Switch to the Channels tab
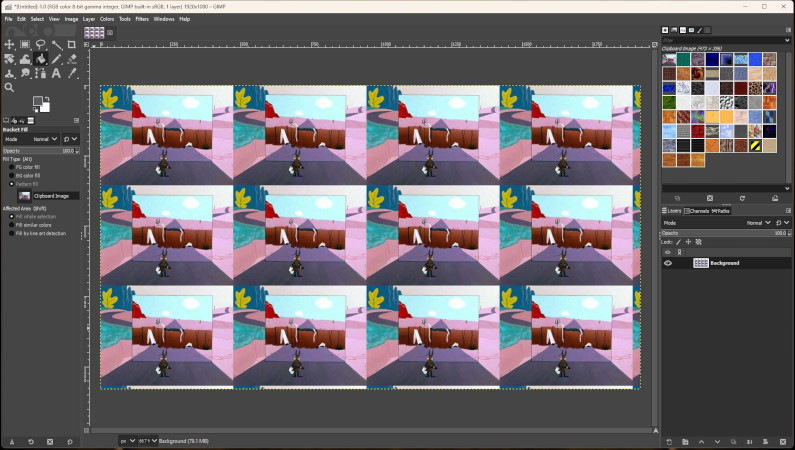The image size is (795, 450). pyautogui.click(x=698, y=211)
